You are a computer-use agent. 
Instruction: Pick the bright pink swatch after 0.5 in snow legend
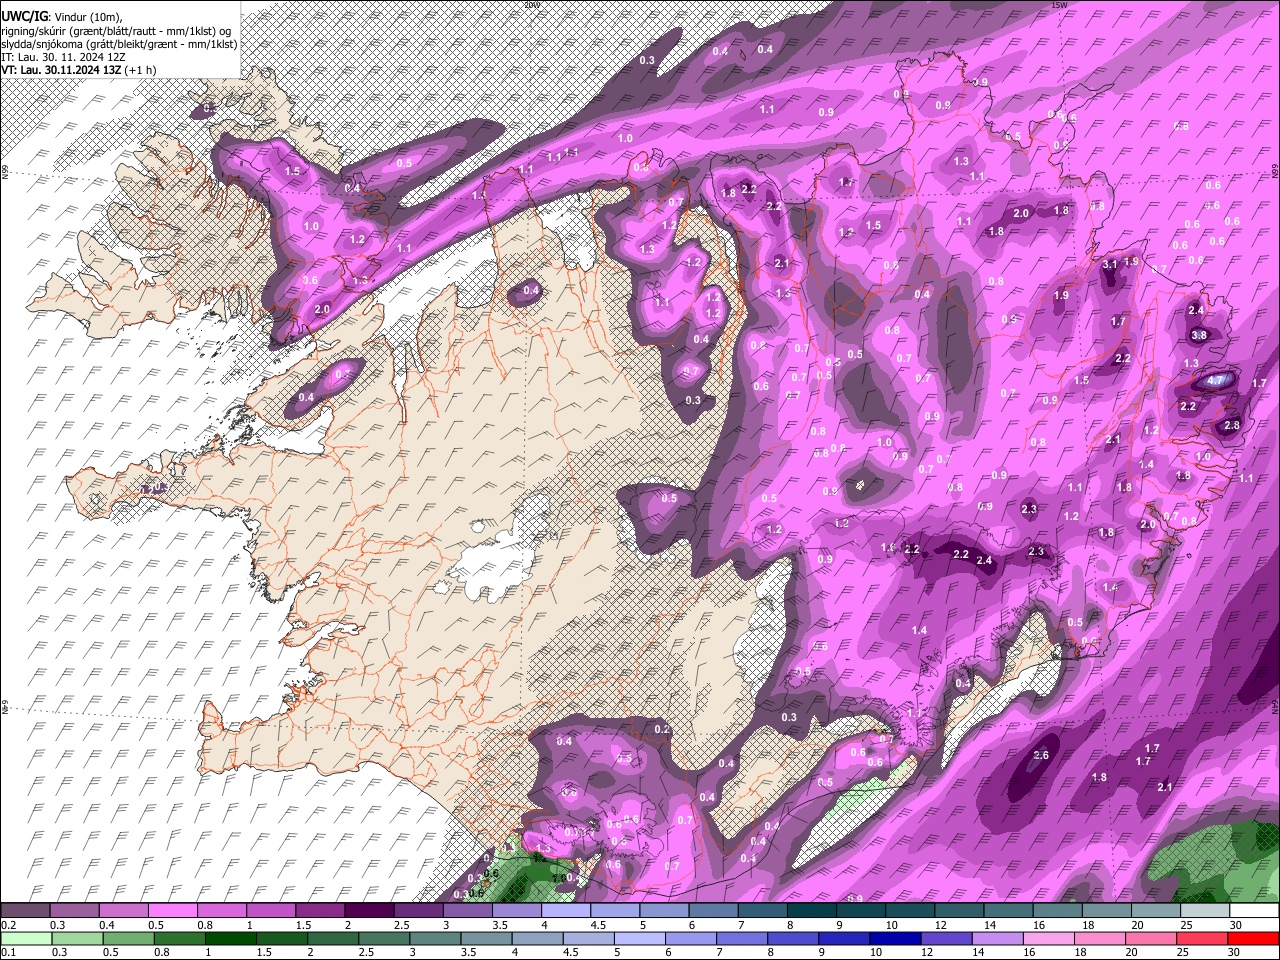tap(173, 911)
